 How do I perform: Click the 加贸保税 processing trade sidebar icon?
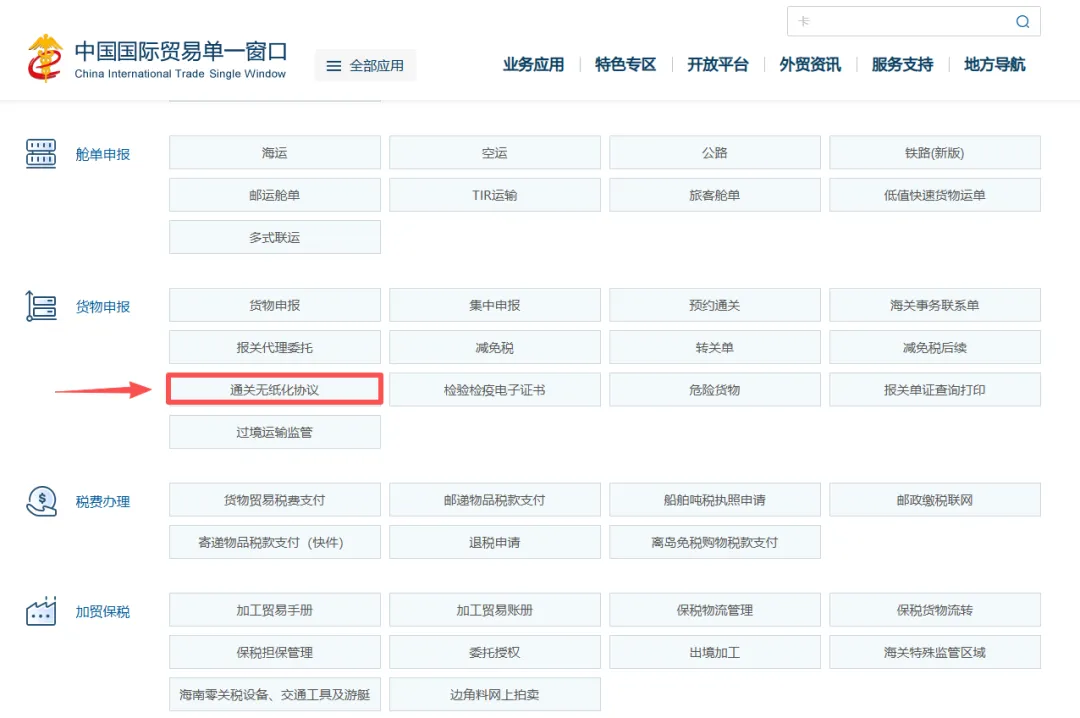(x=40, y=611)
